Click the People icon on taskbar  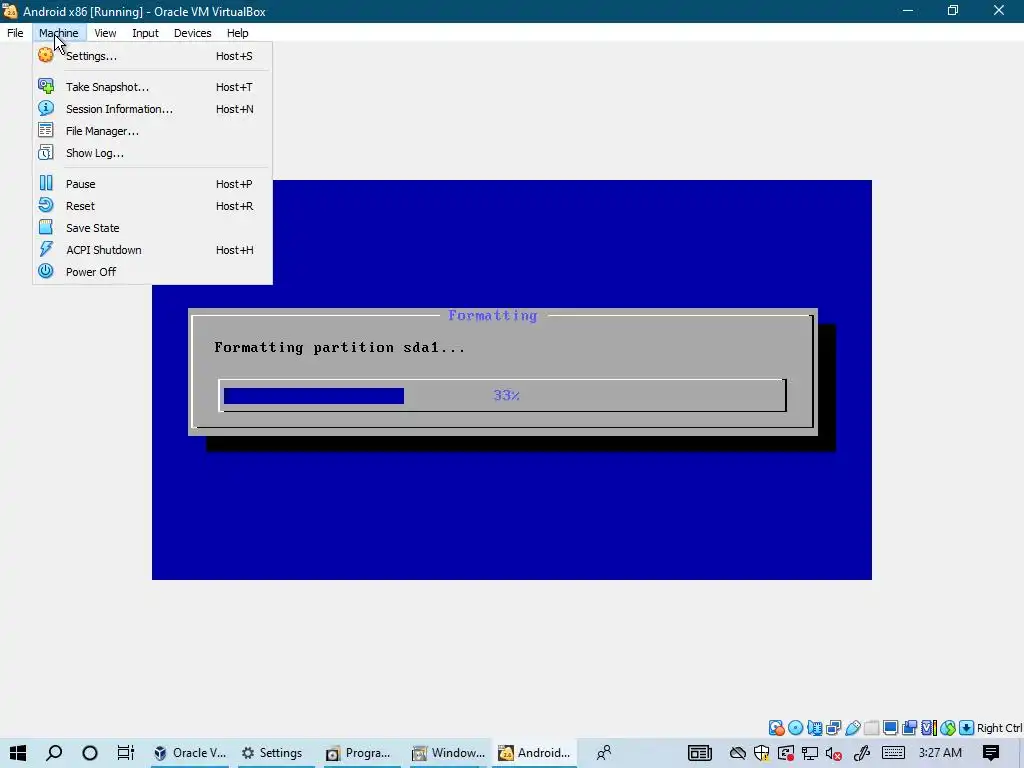[x=604, y=753]
